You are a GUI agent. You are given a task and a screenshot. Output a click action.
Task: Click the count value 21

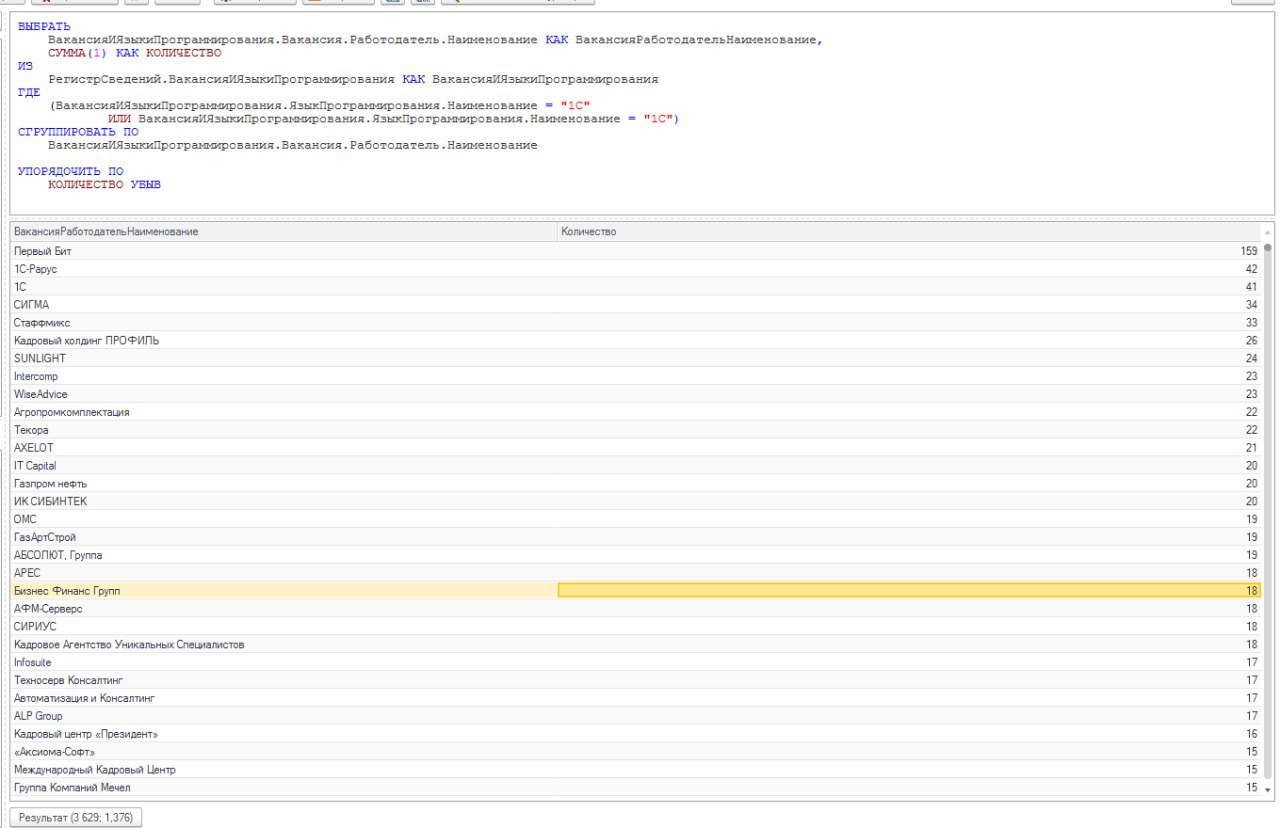point(1251,447)
